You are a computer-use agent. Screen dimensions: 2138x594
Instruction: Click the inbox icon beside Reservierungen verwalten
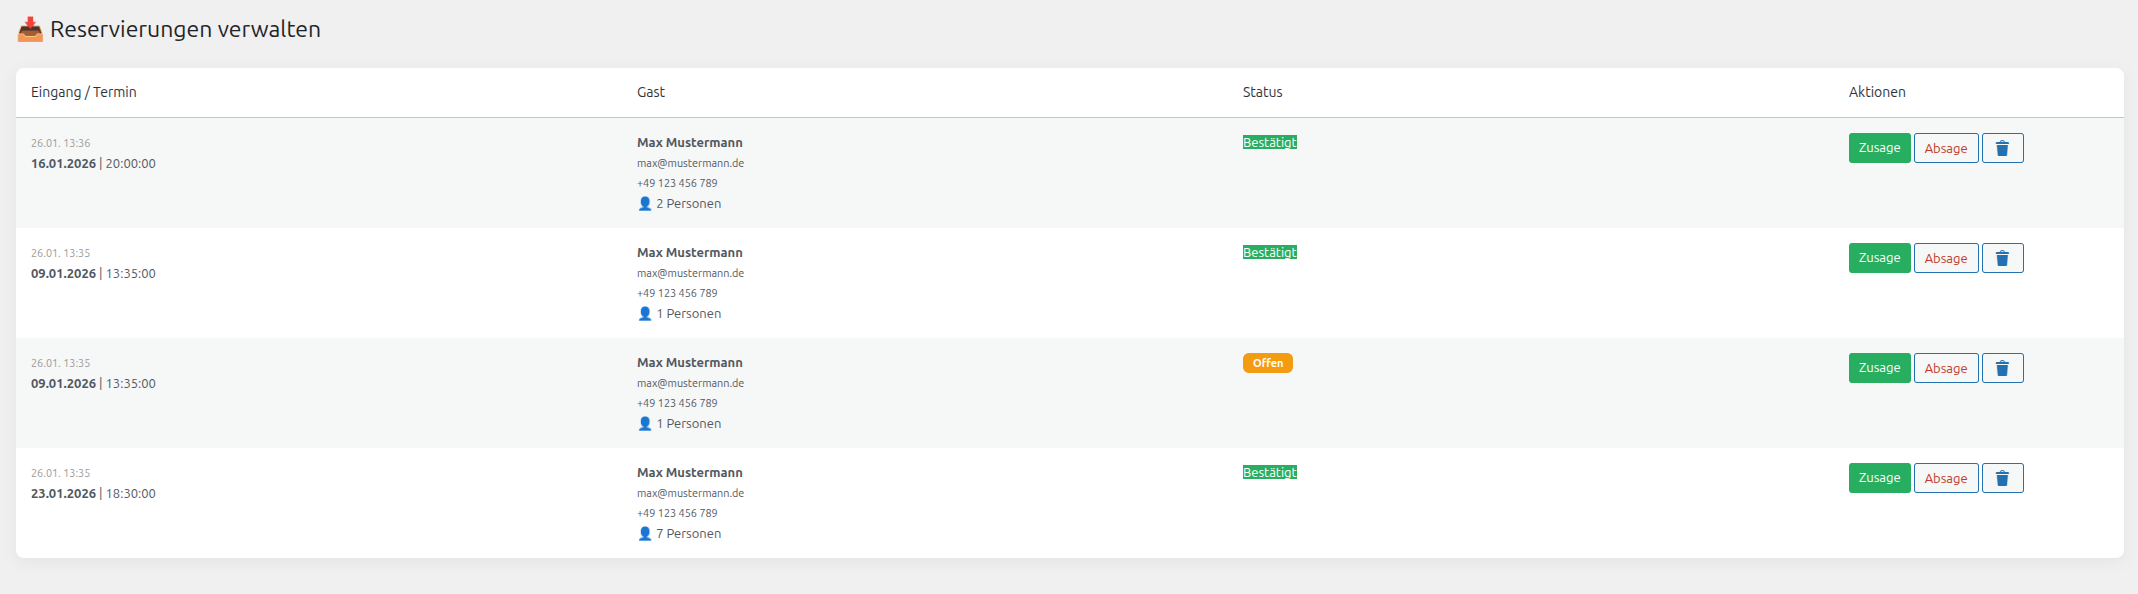(30, 29)
